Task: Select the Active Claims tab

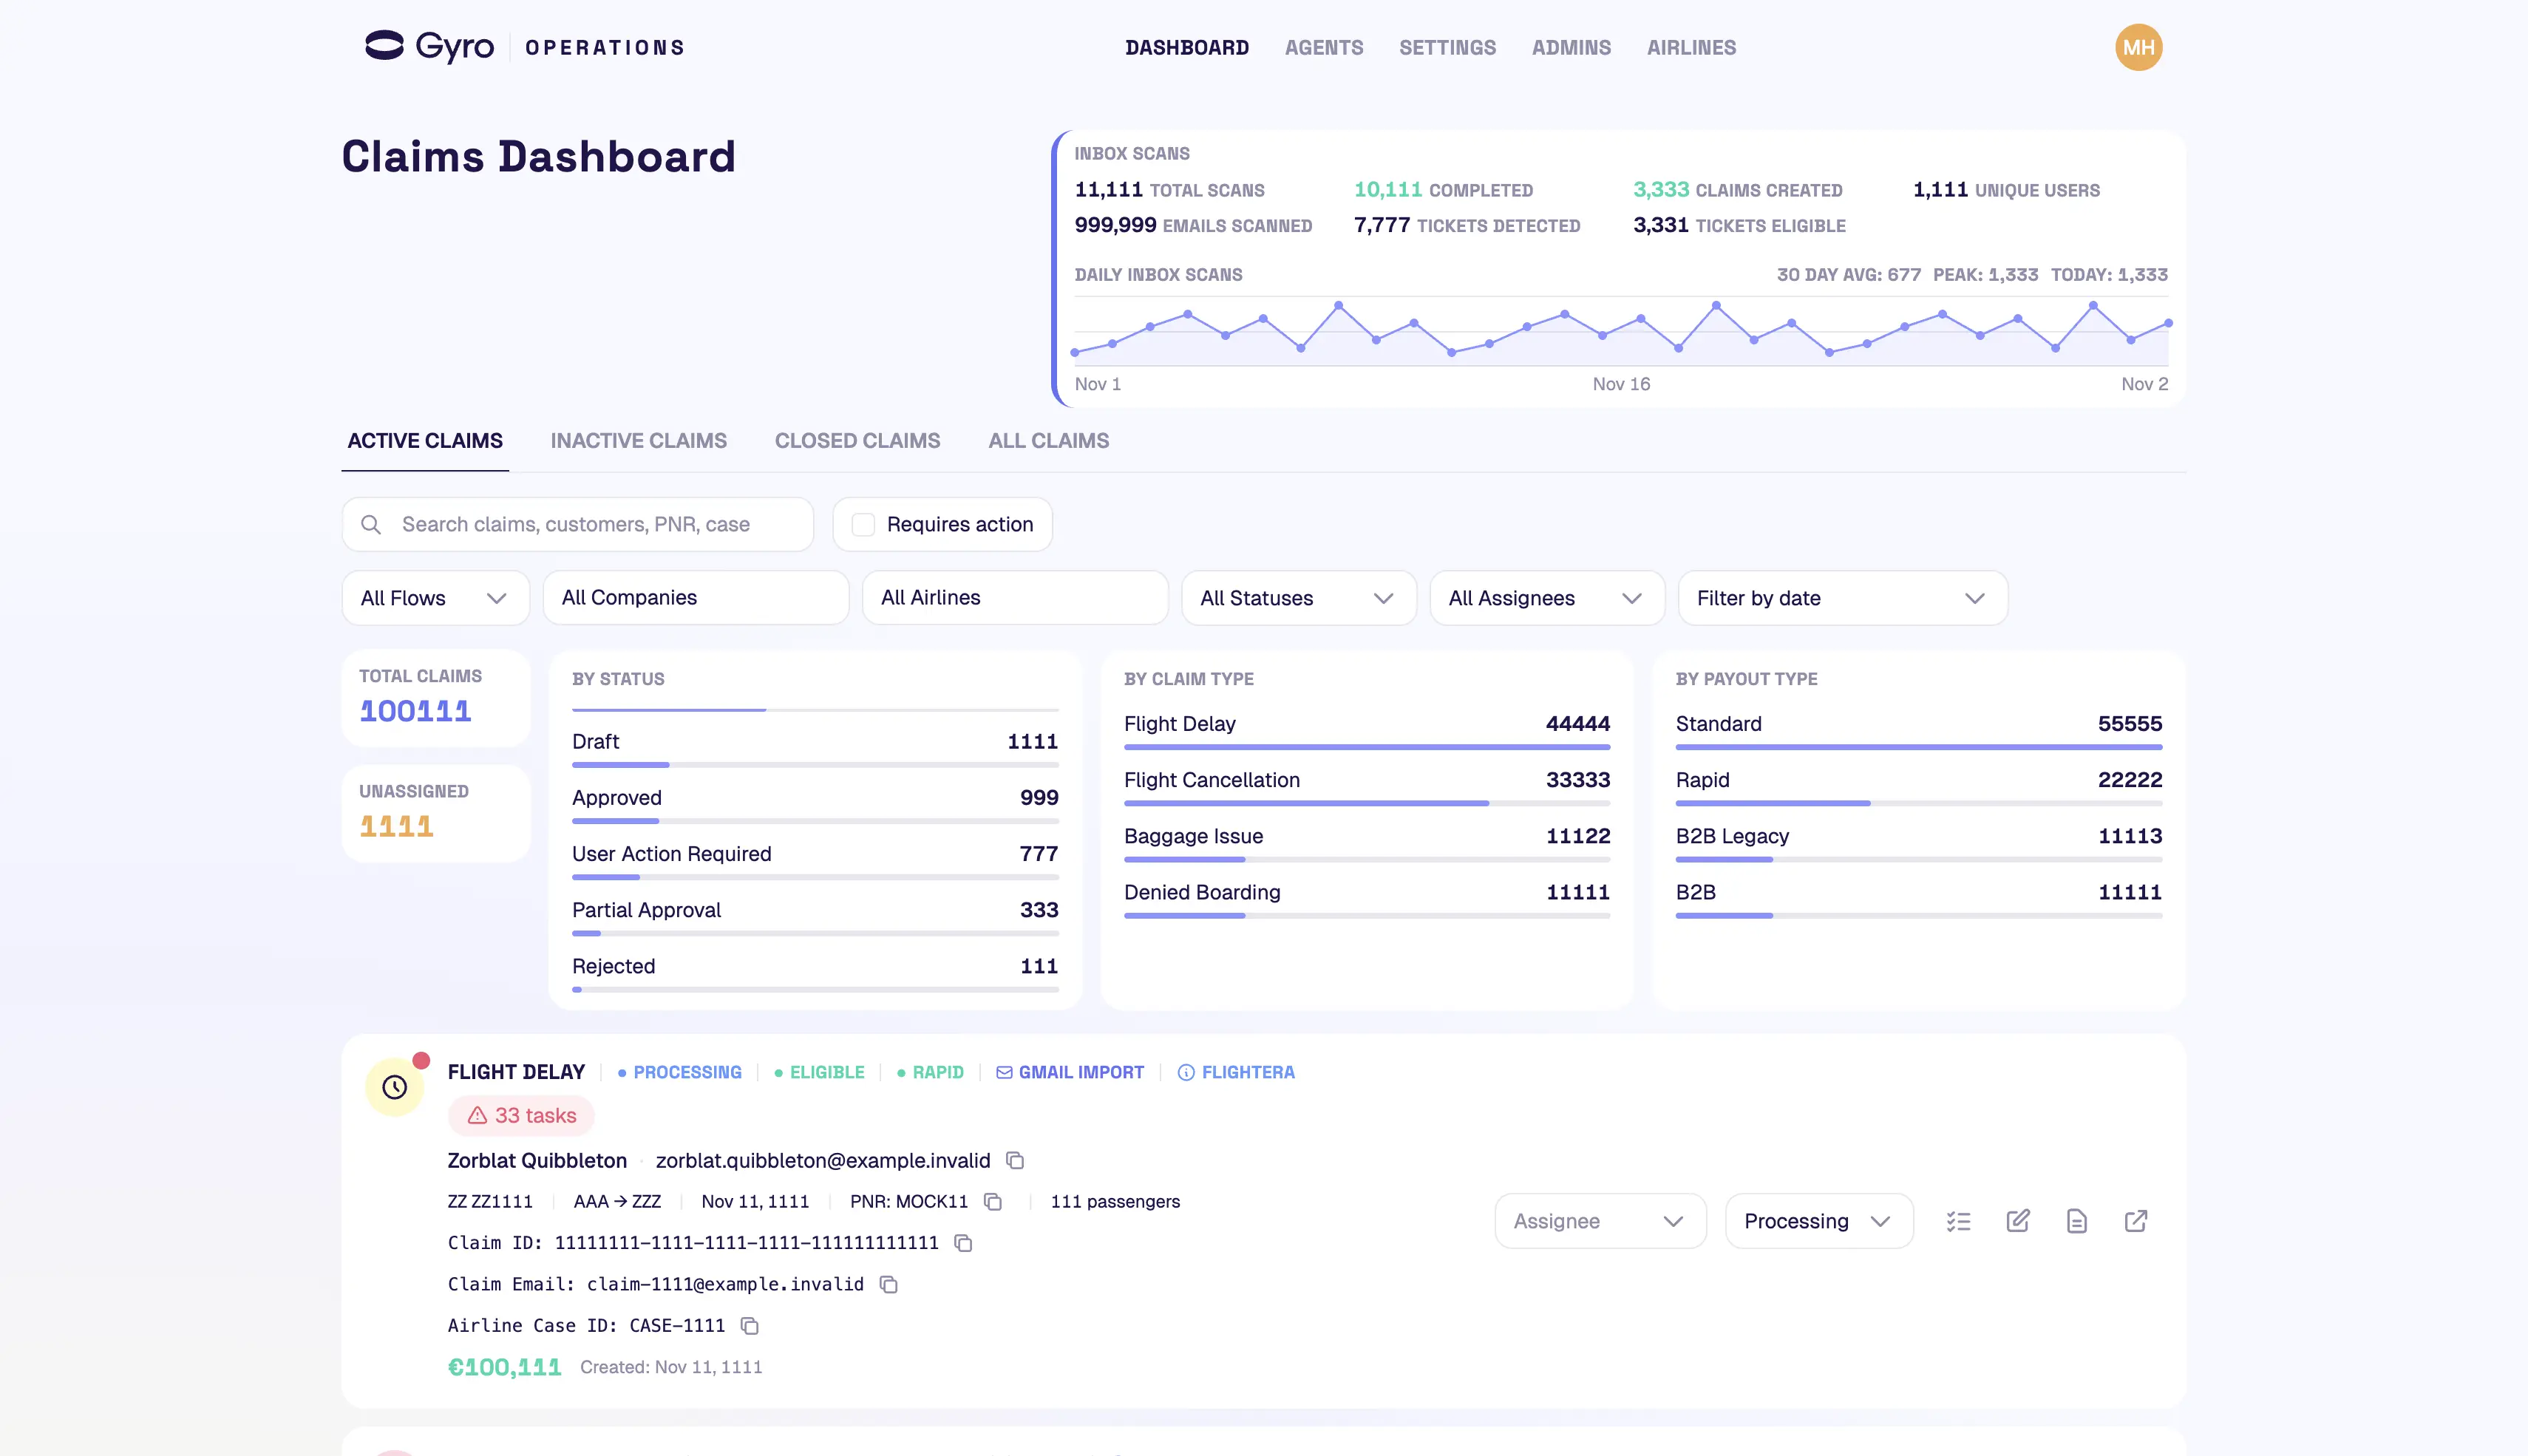Action: (425, 441)
